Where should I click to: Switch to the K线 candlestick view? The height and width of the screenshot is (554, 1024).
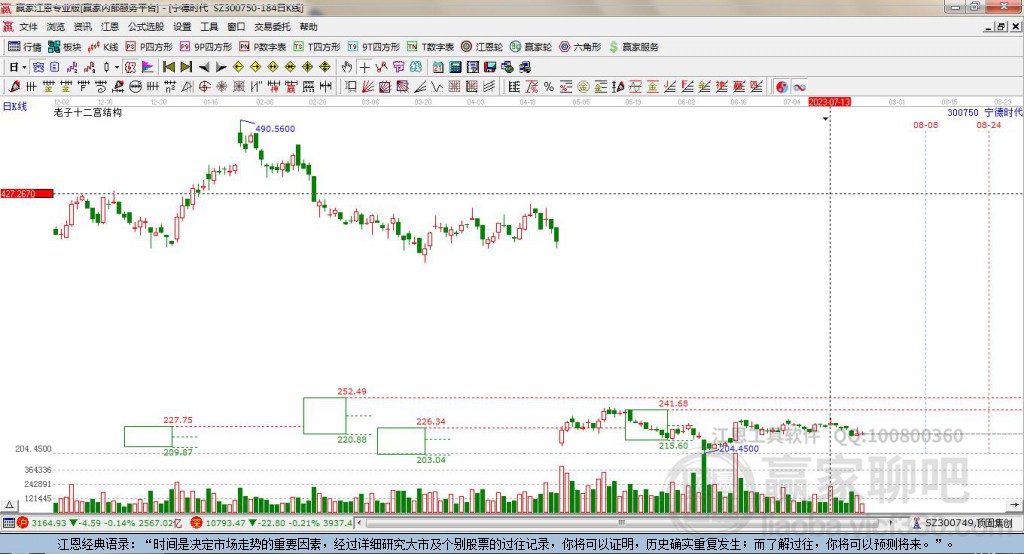click(103, 46)
